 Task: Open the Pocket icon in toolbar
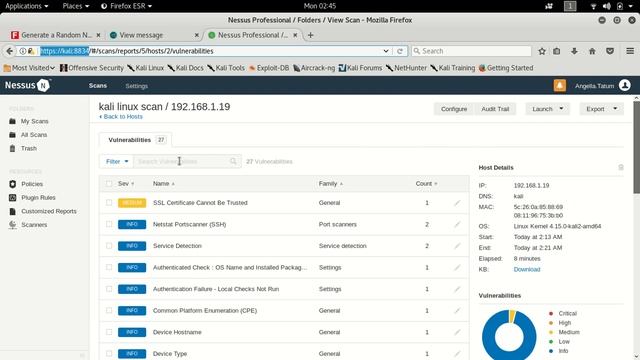pos(610,51)
